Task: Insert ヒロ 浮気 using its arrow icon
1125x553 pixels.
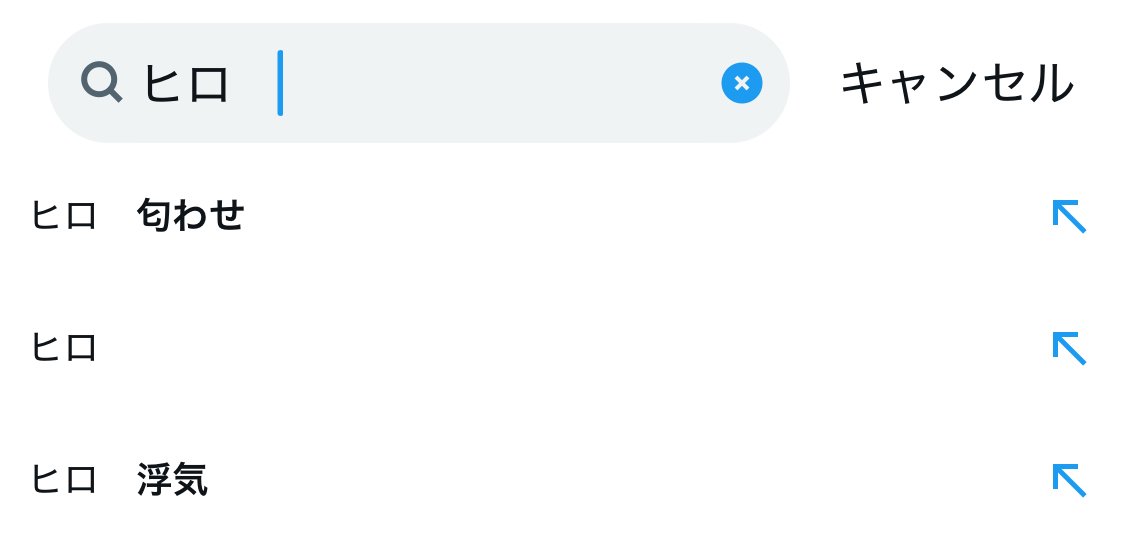Action: 1068,480
